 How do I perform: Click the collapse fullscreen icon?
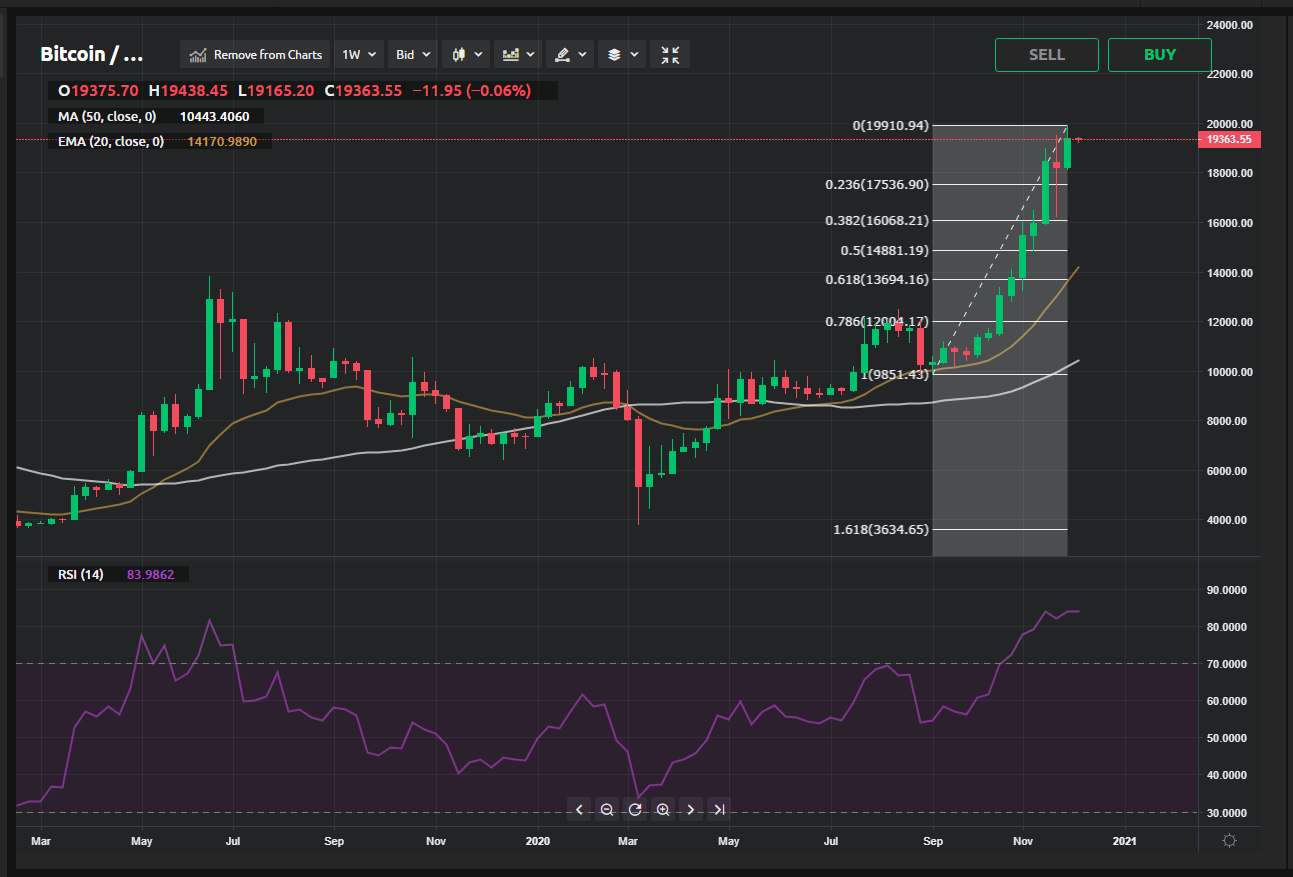click(670, 54)
